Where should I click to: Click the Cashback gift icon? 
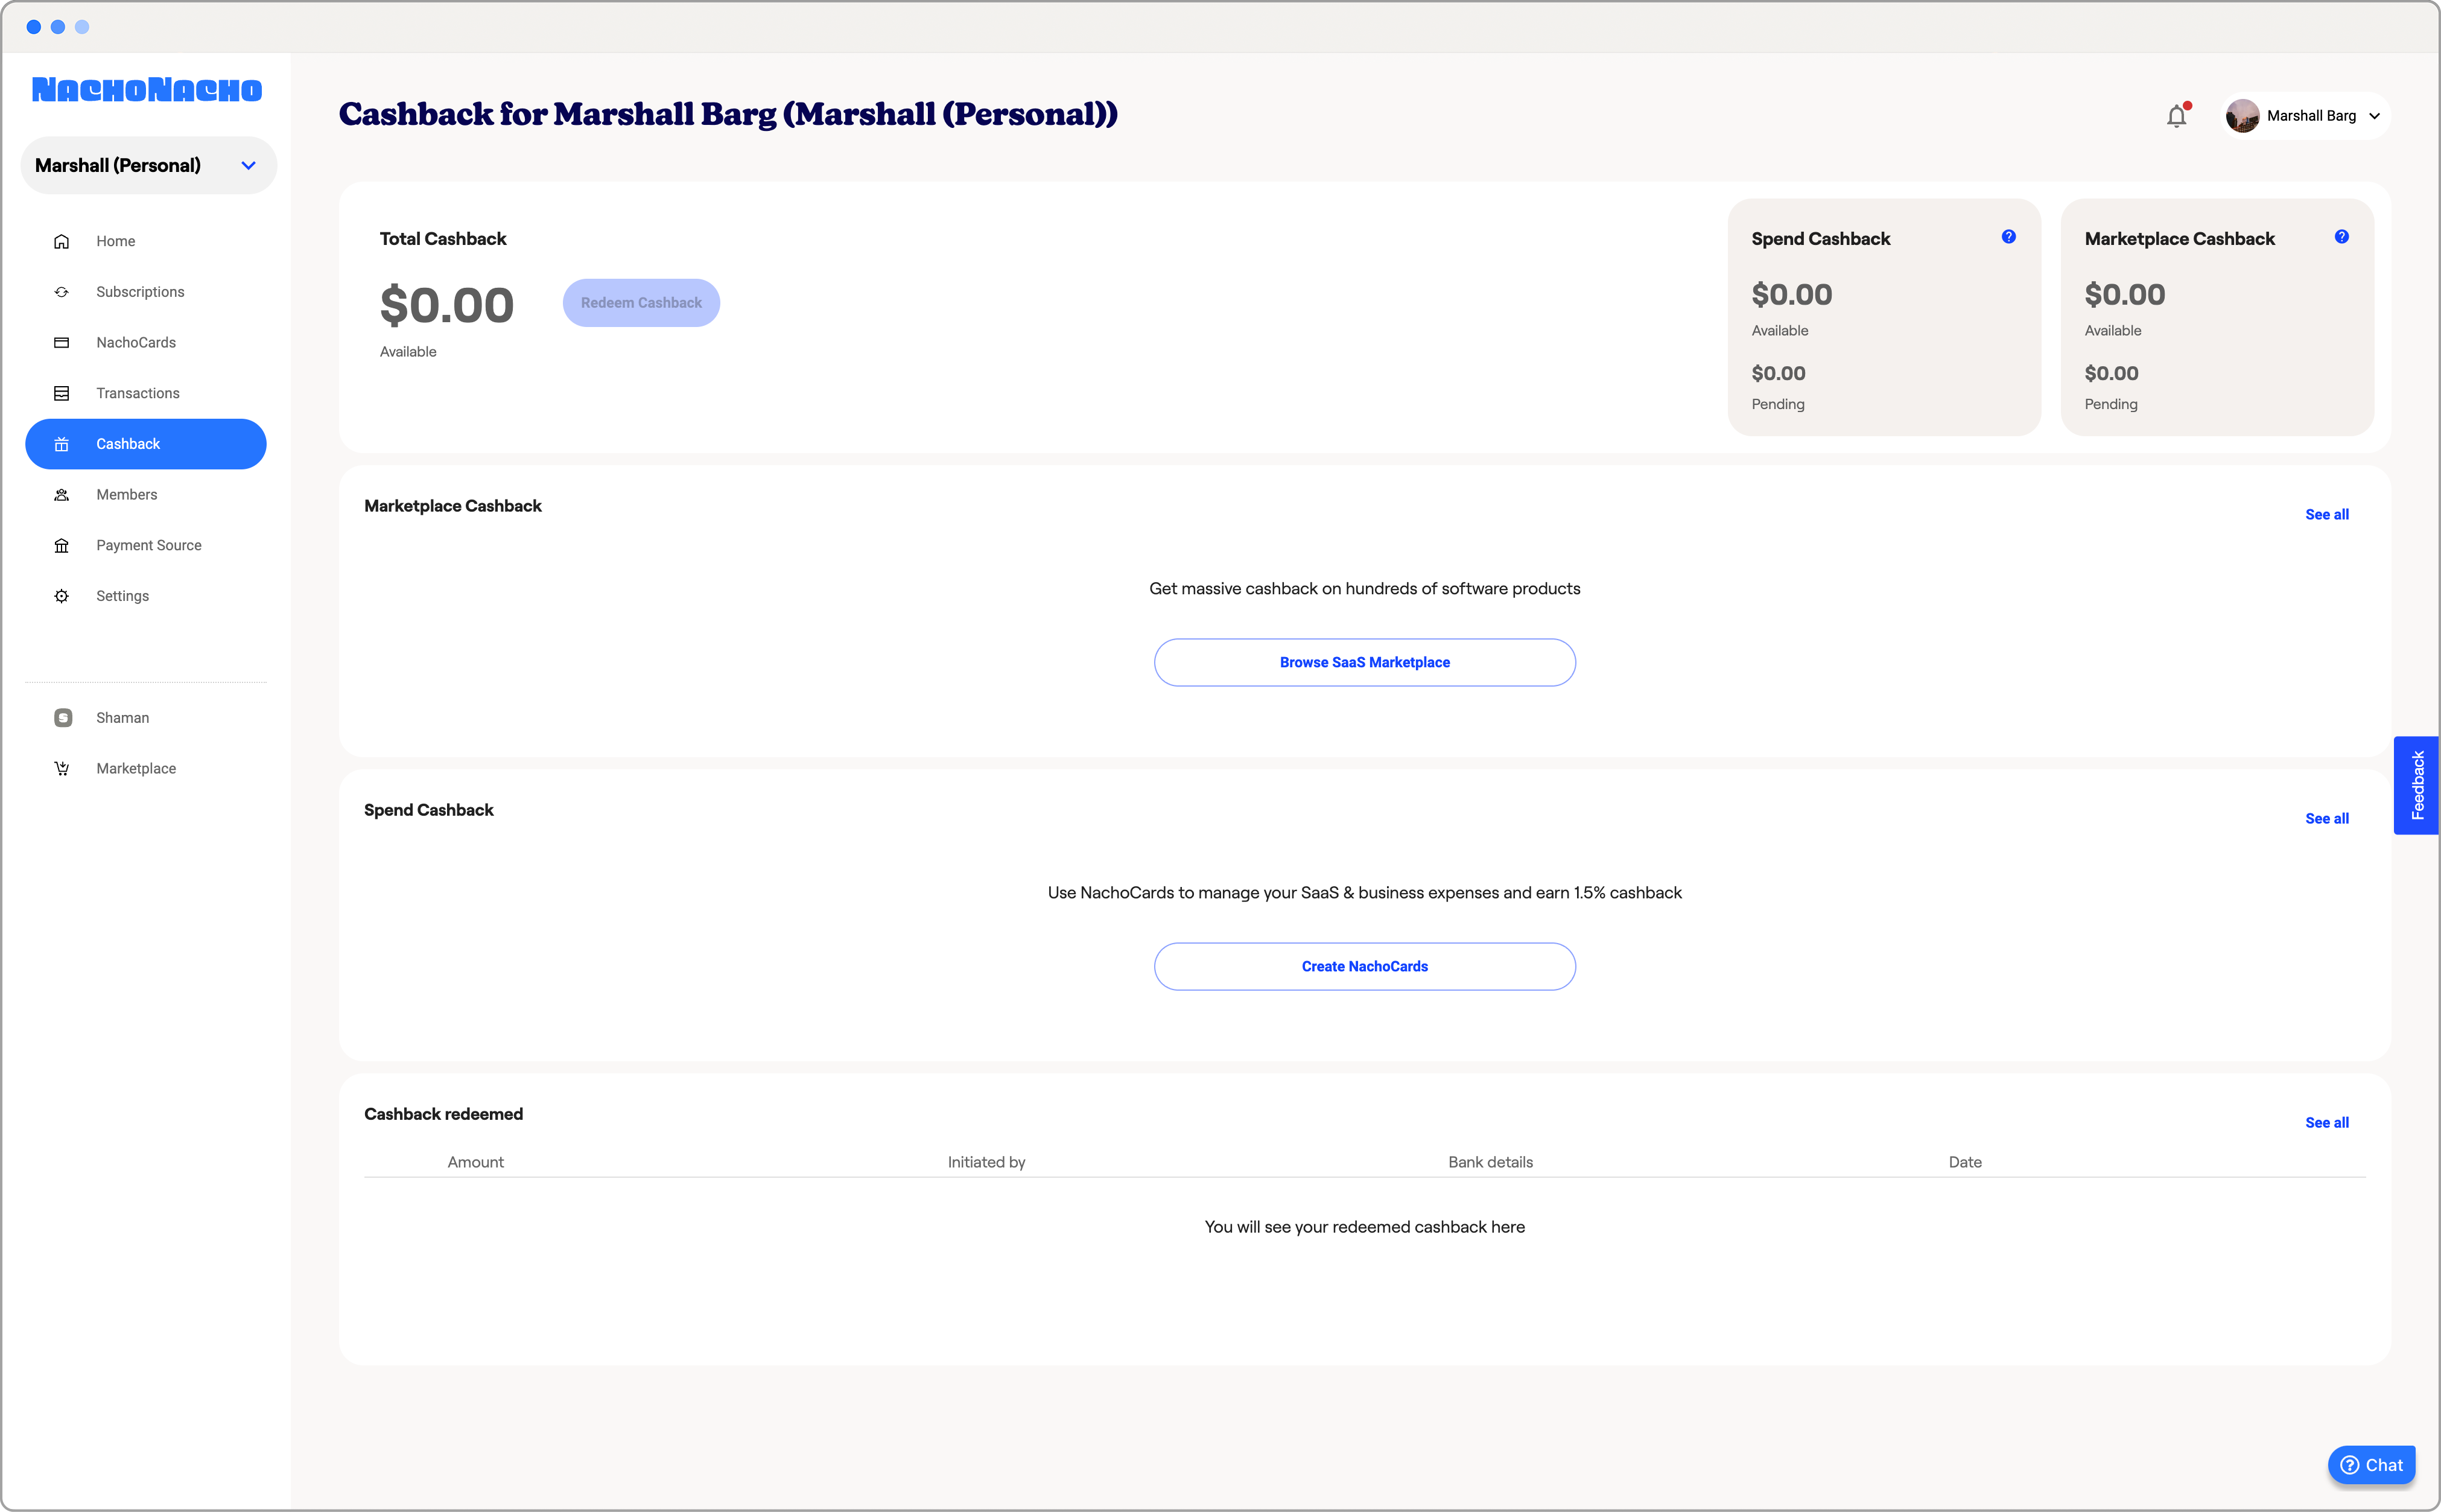click(61, 444)
